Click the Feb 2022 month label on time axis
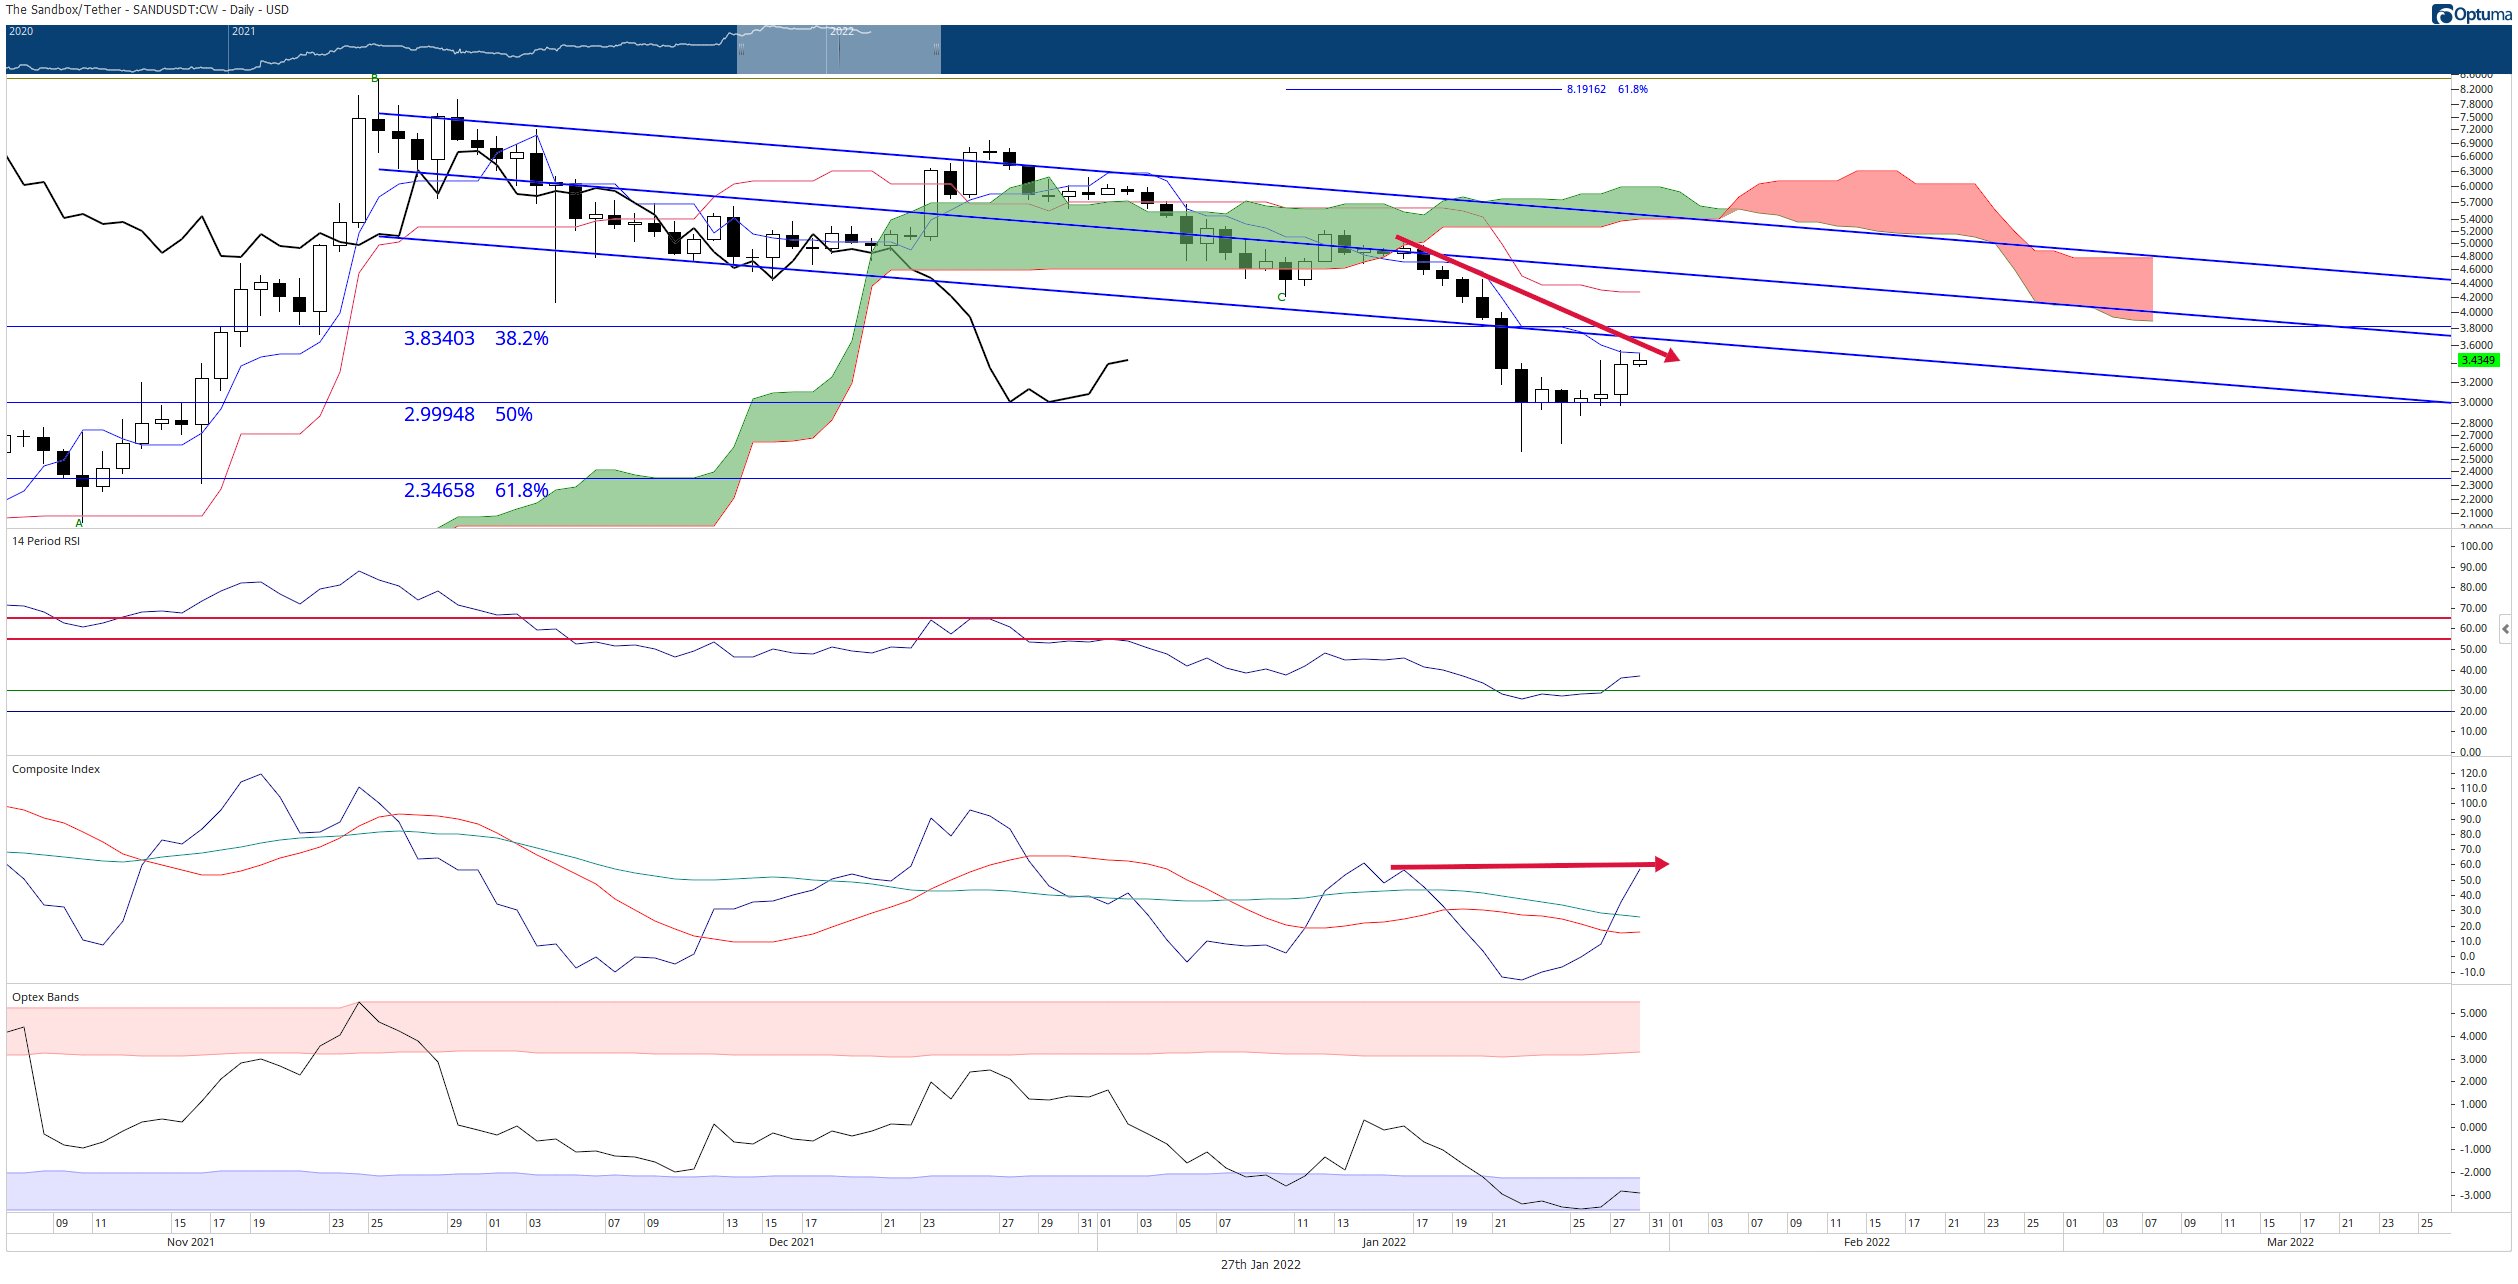The image size is (2518, 1284). click(1866, 1242)
